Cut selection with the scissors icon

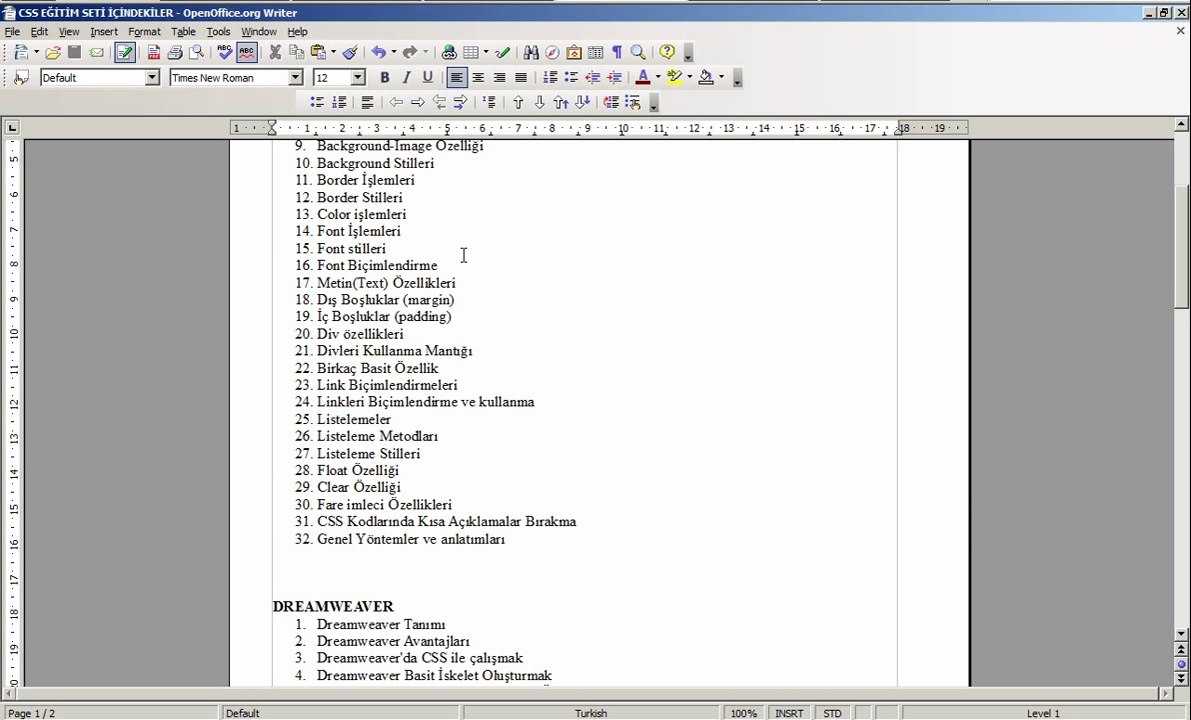(x=275, y=52)
